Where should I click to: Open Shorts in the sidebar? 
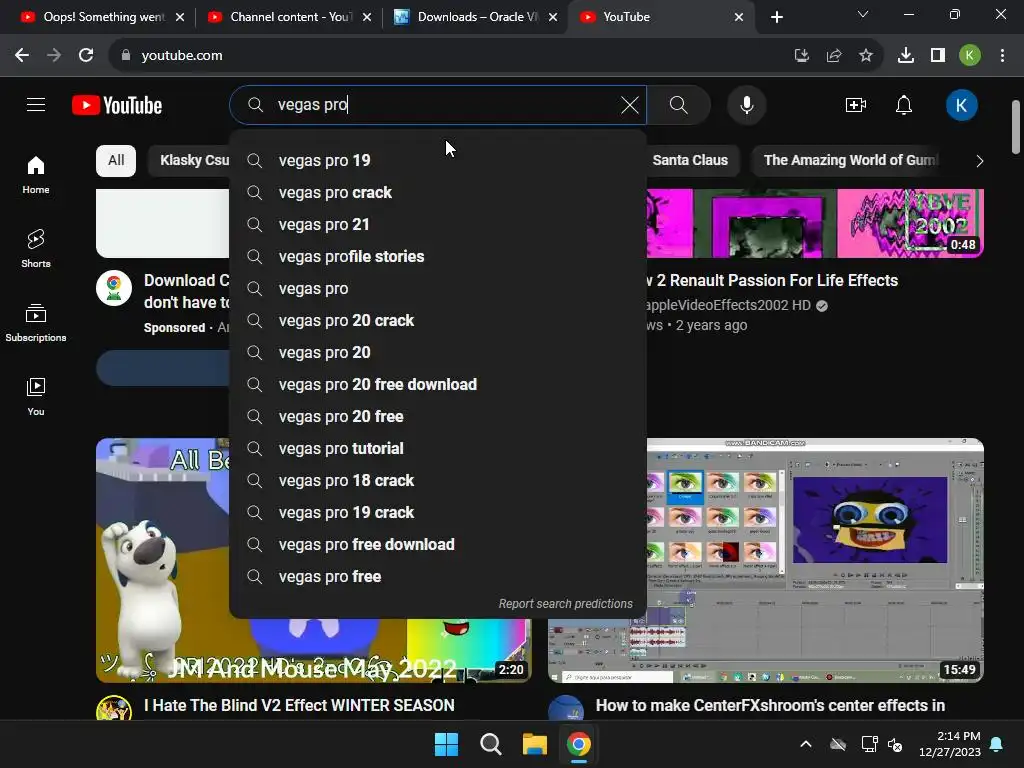pos(36,249)
